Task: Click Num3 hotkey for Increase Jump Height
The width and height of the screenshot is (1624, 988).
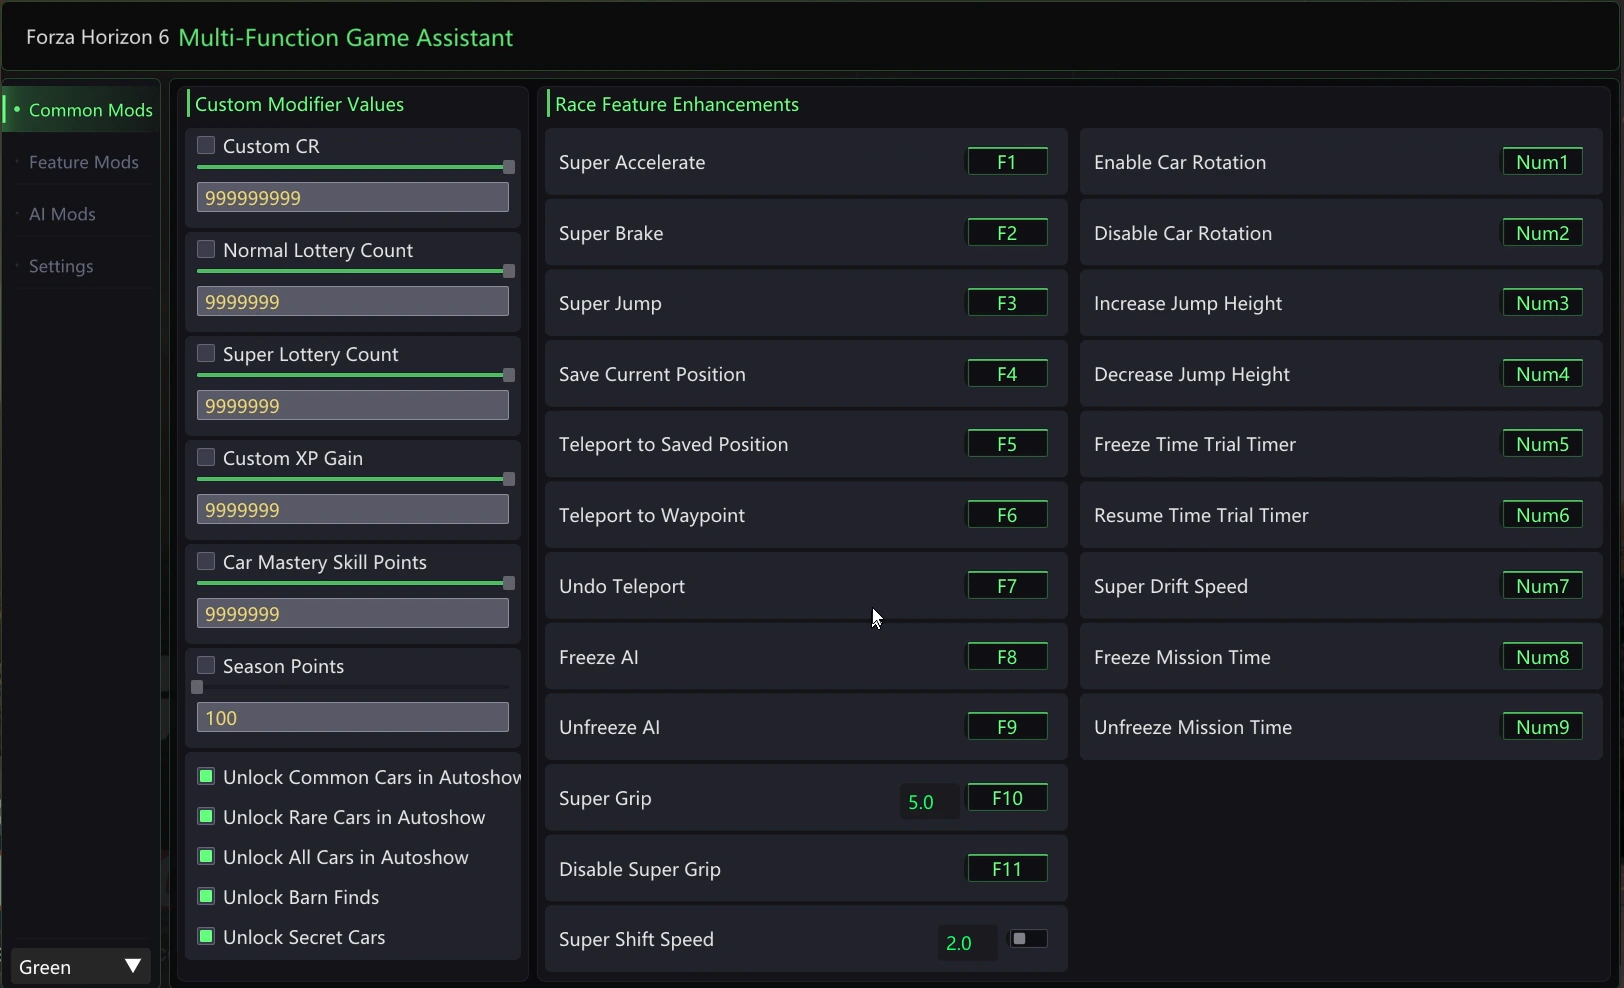Action: (x=1542, y=303)
